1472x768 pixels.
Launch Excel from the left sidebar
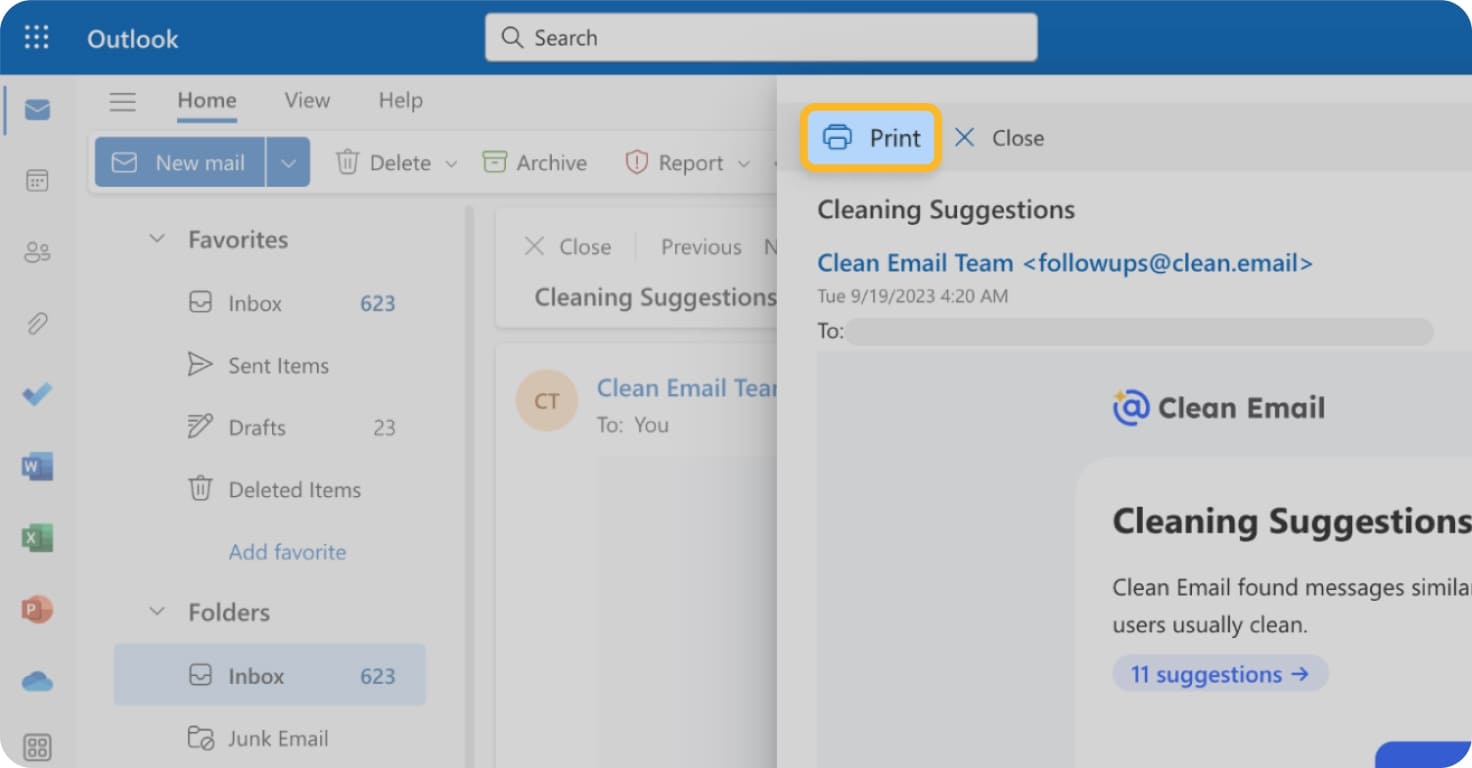(x=37, y=537)
